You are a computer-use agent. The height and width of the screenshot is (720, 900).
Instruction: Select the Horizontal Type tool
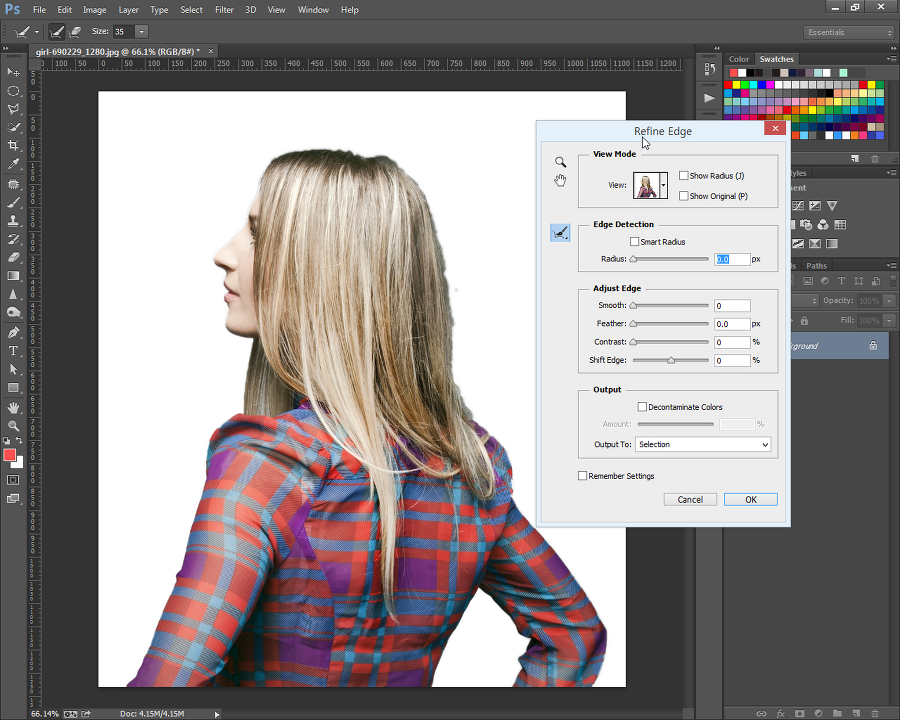tap(13, 351)
